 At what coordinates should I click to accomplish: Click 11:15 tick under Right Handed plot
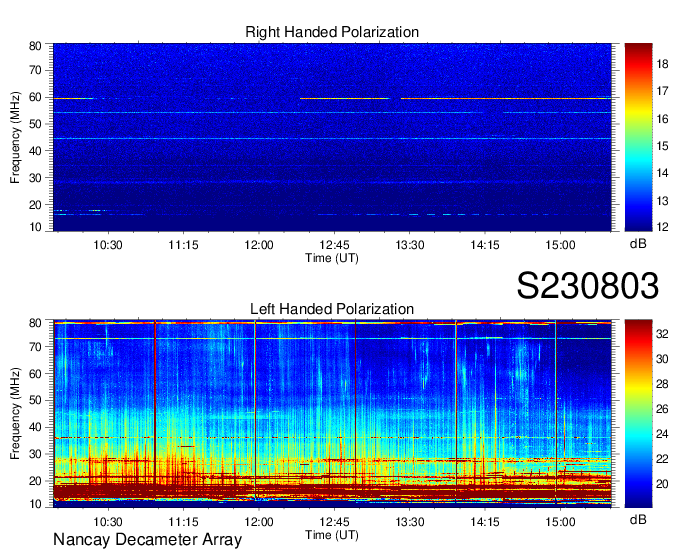(183, 245)
